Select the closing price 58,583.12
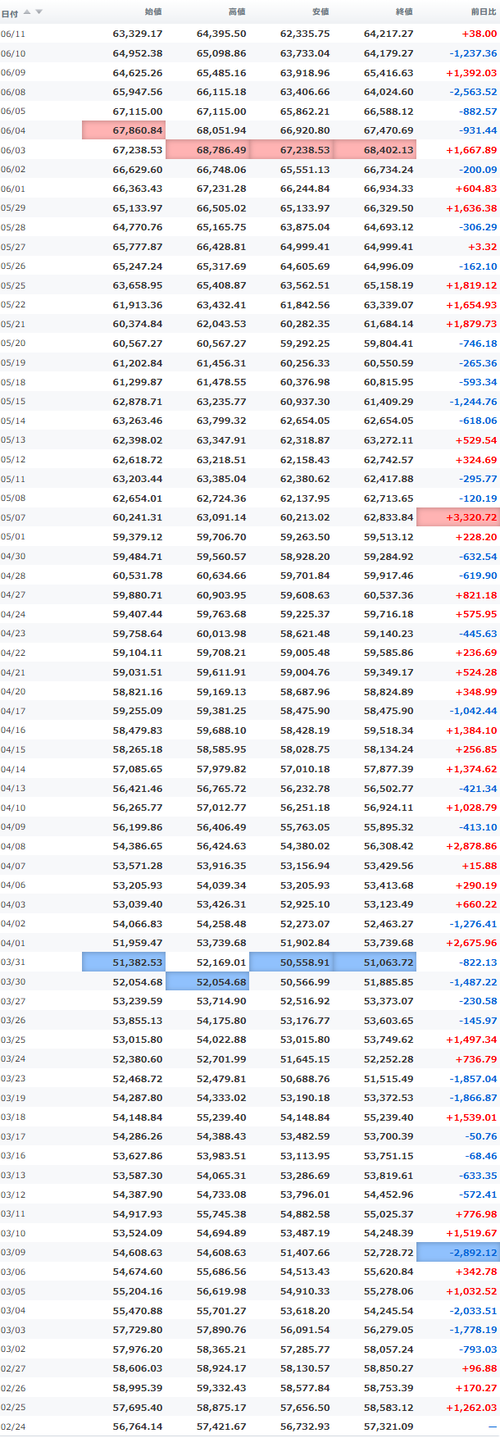 pos(388,1406)
